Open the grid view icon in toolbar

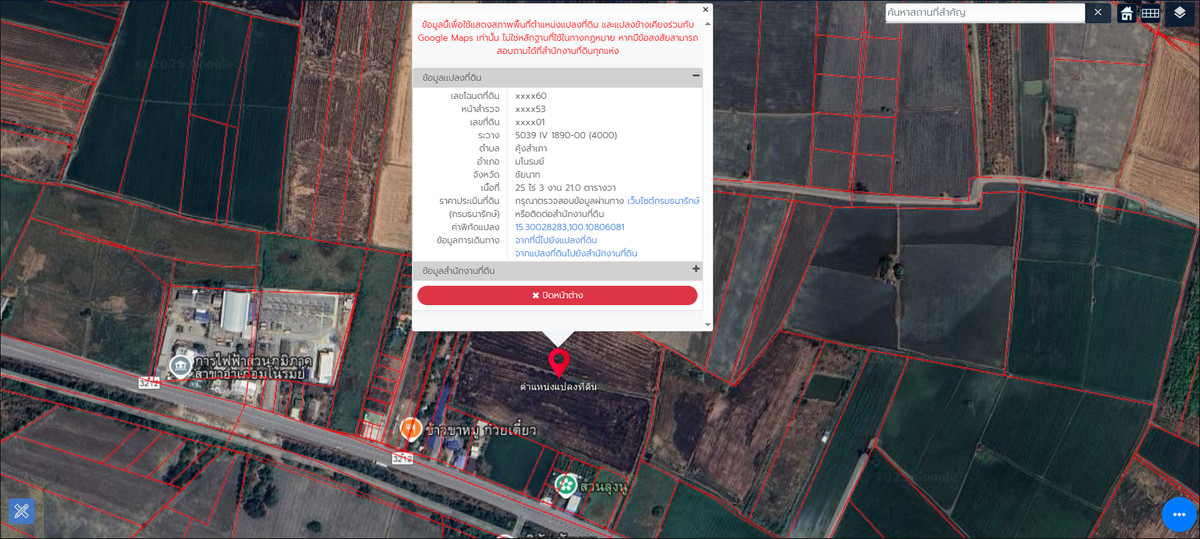coord(1151,13)
